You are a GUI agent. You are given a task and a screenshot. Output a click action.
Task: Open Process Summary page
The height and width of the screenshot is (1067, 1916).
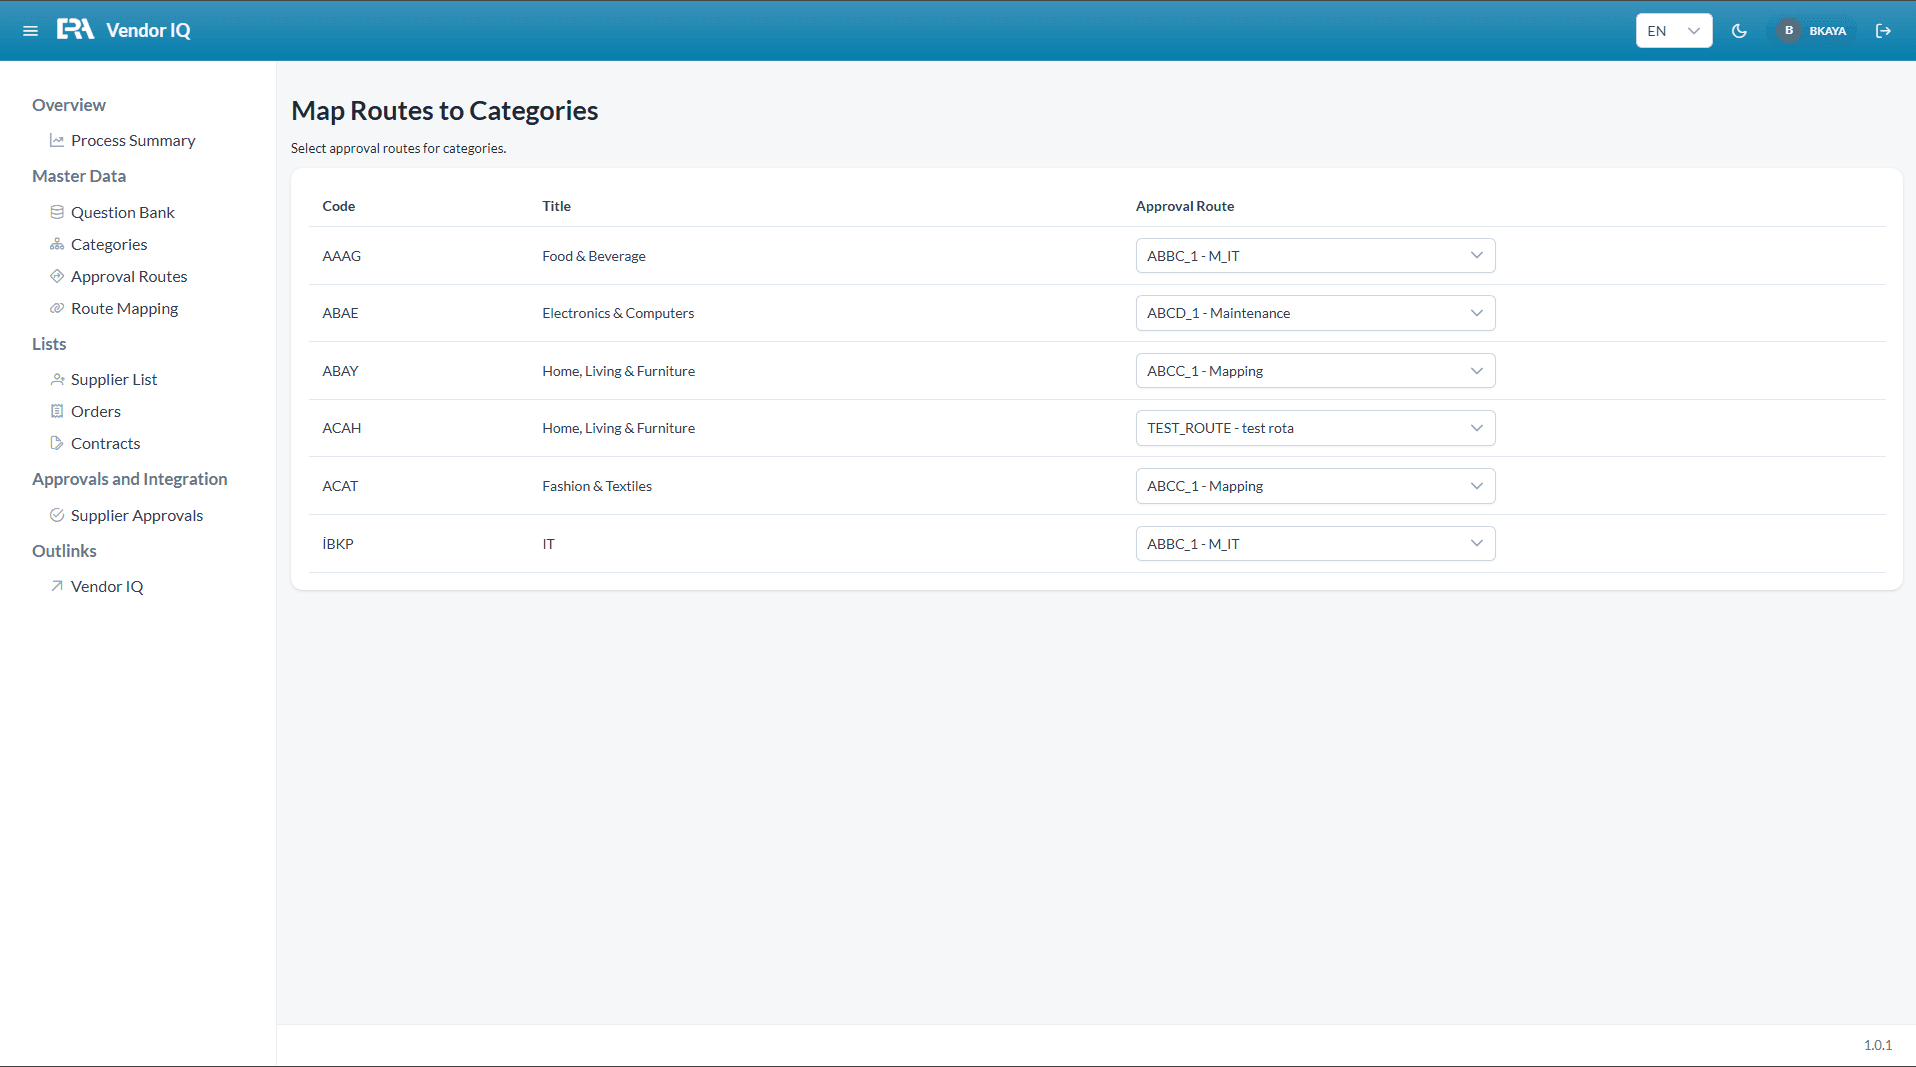tap(133, 141)
